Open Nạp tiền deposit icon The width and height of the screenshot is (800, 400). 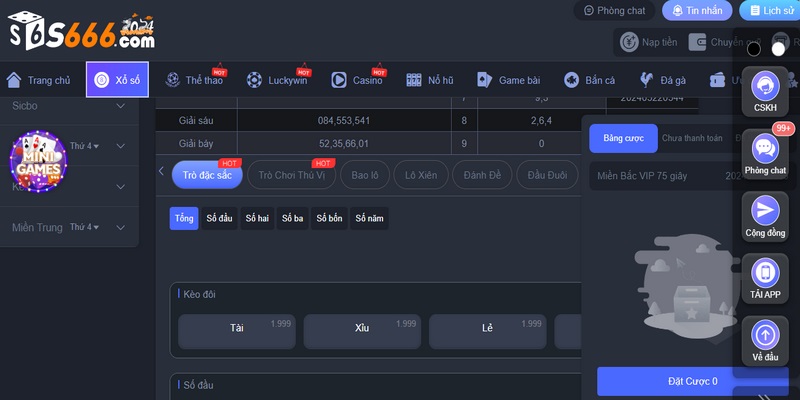pyautogui.click(x=629, y=43)
